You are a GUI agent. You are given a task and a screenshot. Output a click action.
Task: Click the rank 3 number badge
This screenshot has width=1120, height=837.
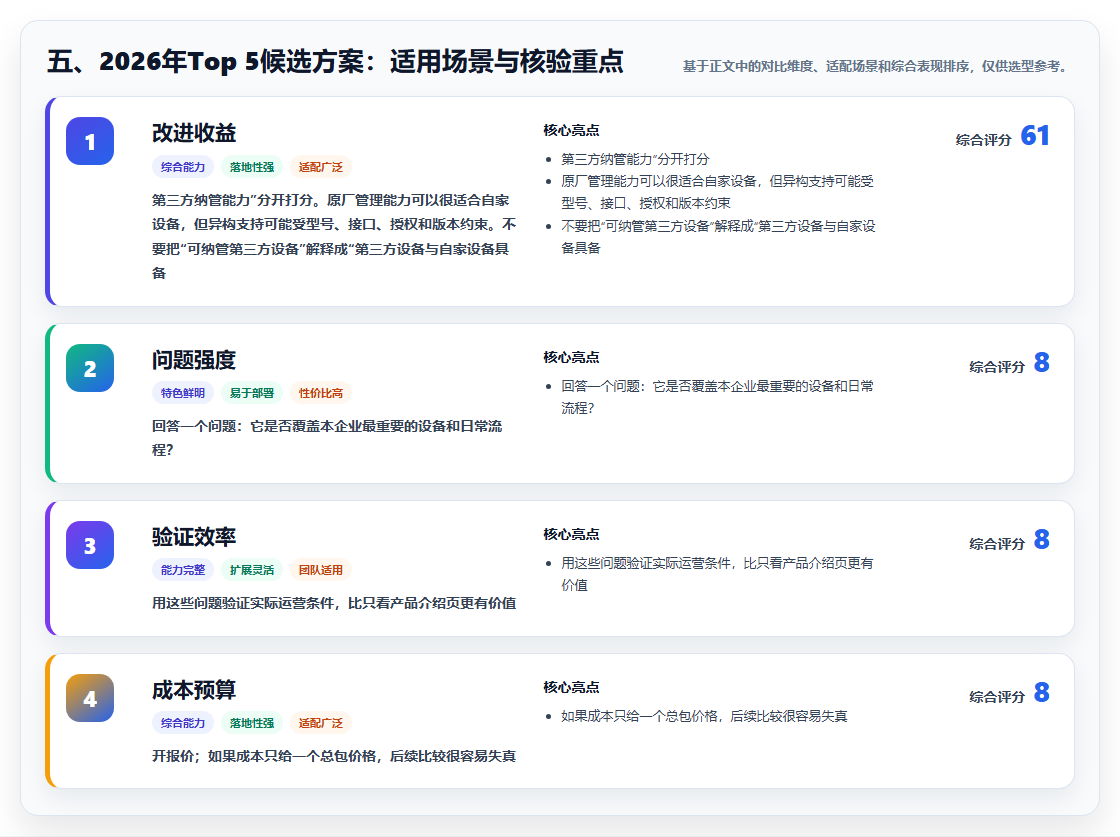90,545
